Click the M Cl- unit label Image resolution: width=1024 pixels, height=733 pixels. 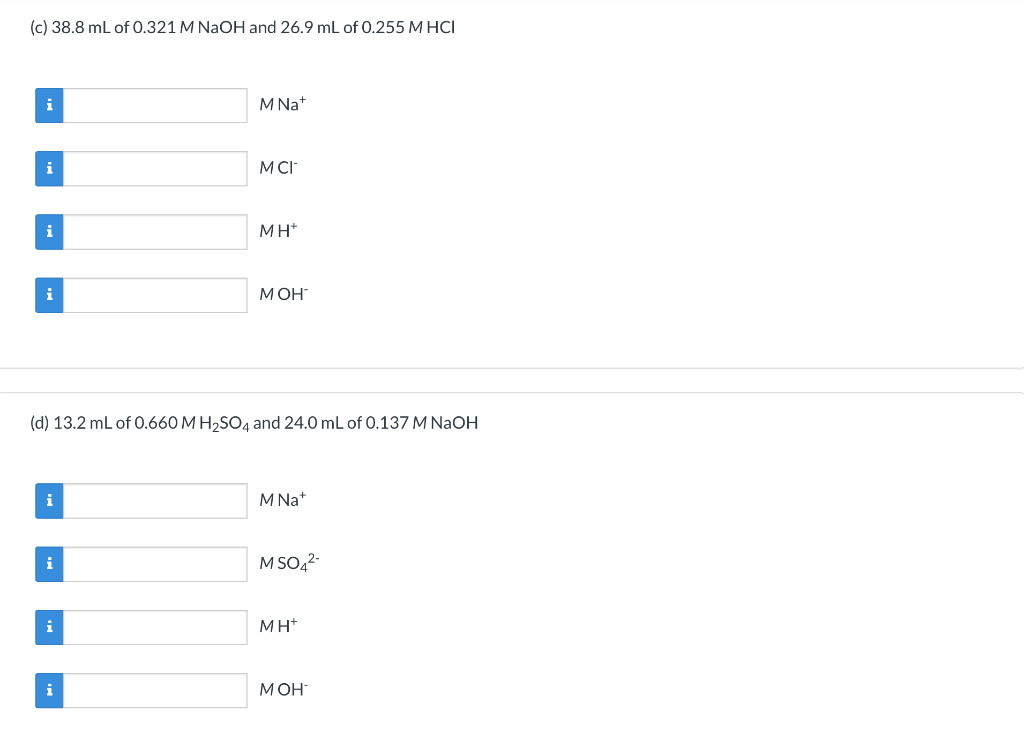(278, 167)
